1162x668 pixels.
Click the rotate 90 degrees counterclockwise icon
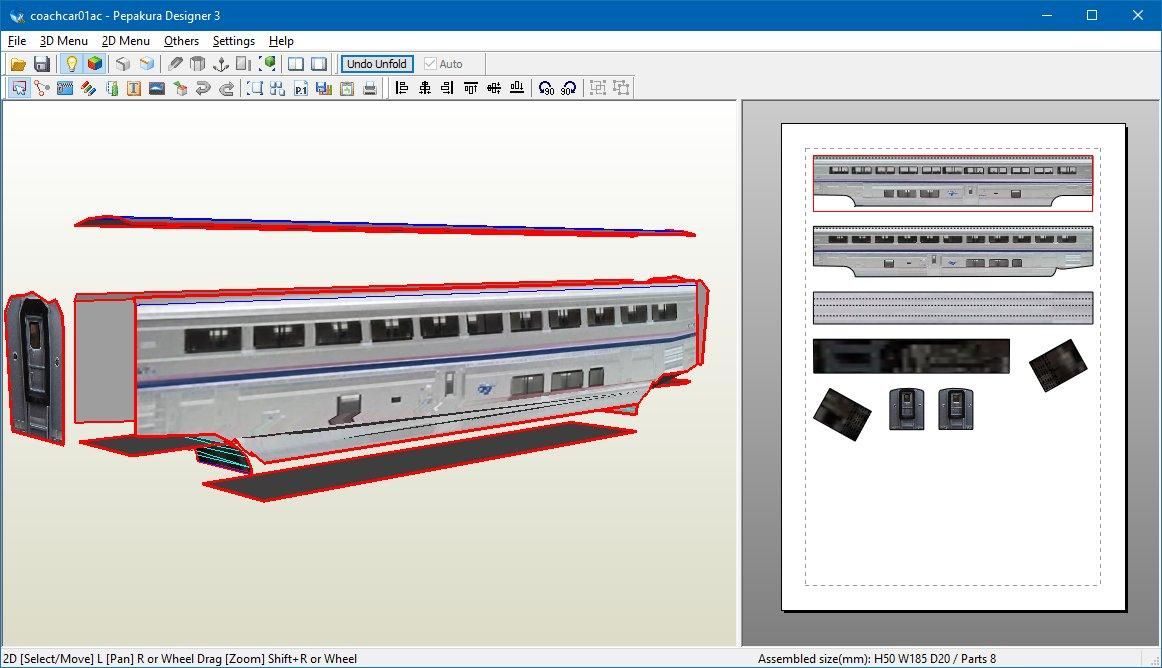click(x=546, y=88)
